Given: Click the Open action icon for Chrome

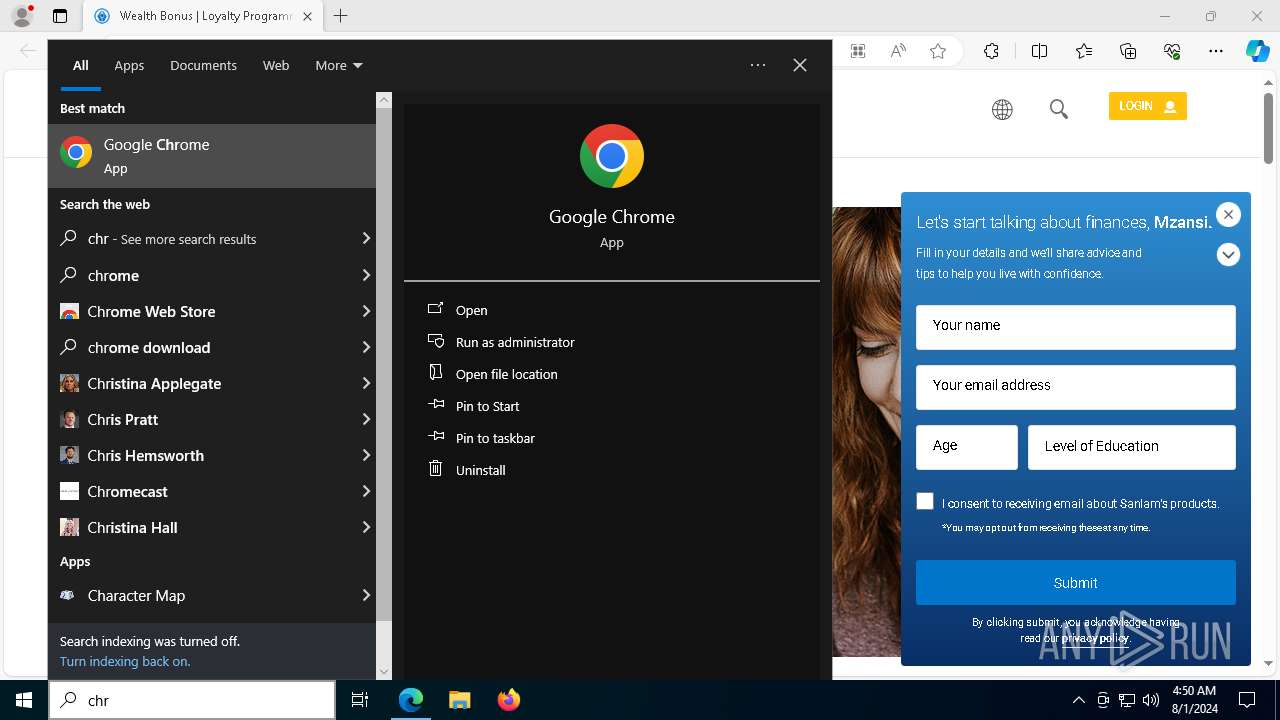Looking at the screenshot, I should [435, 309].
